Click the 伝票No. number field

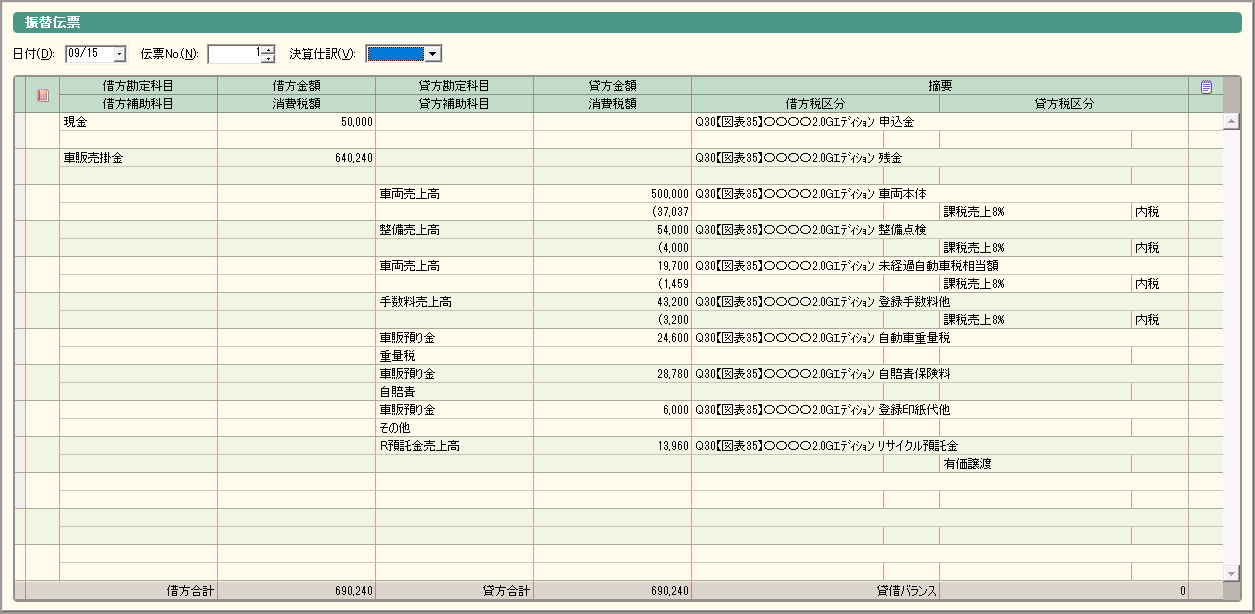pos(234,54)
